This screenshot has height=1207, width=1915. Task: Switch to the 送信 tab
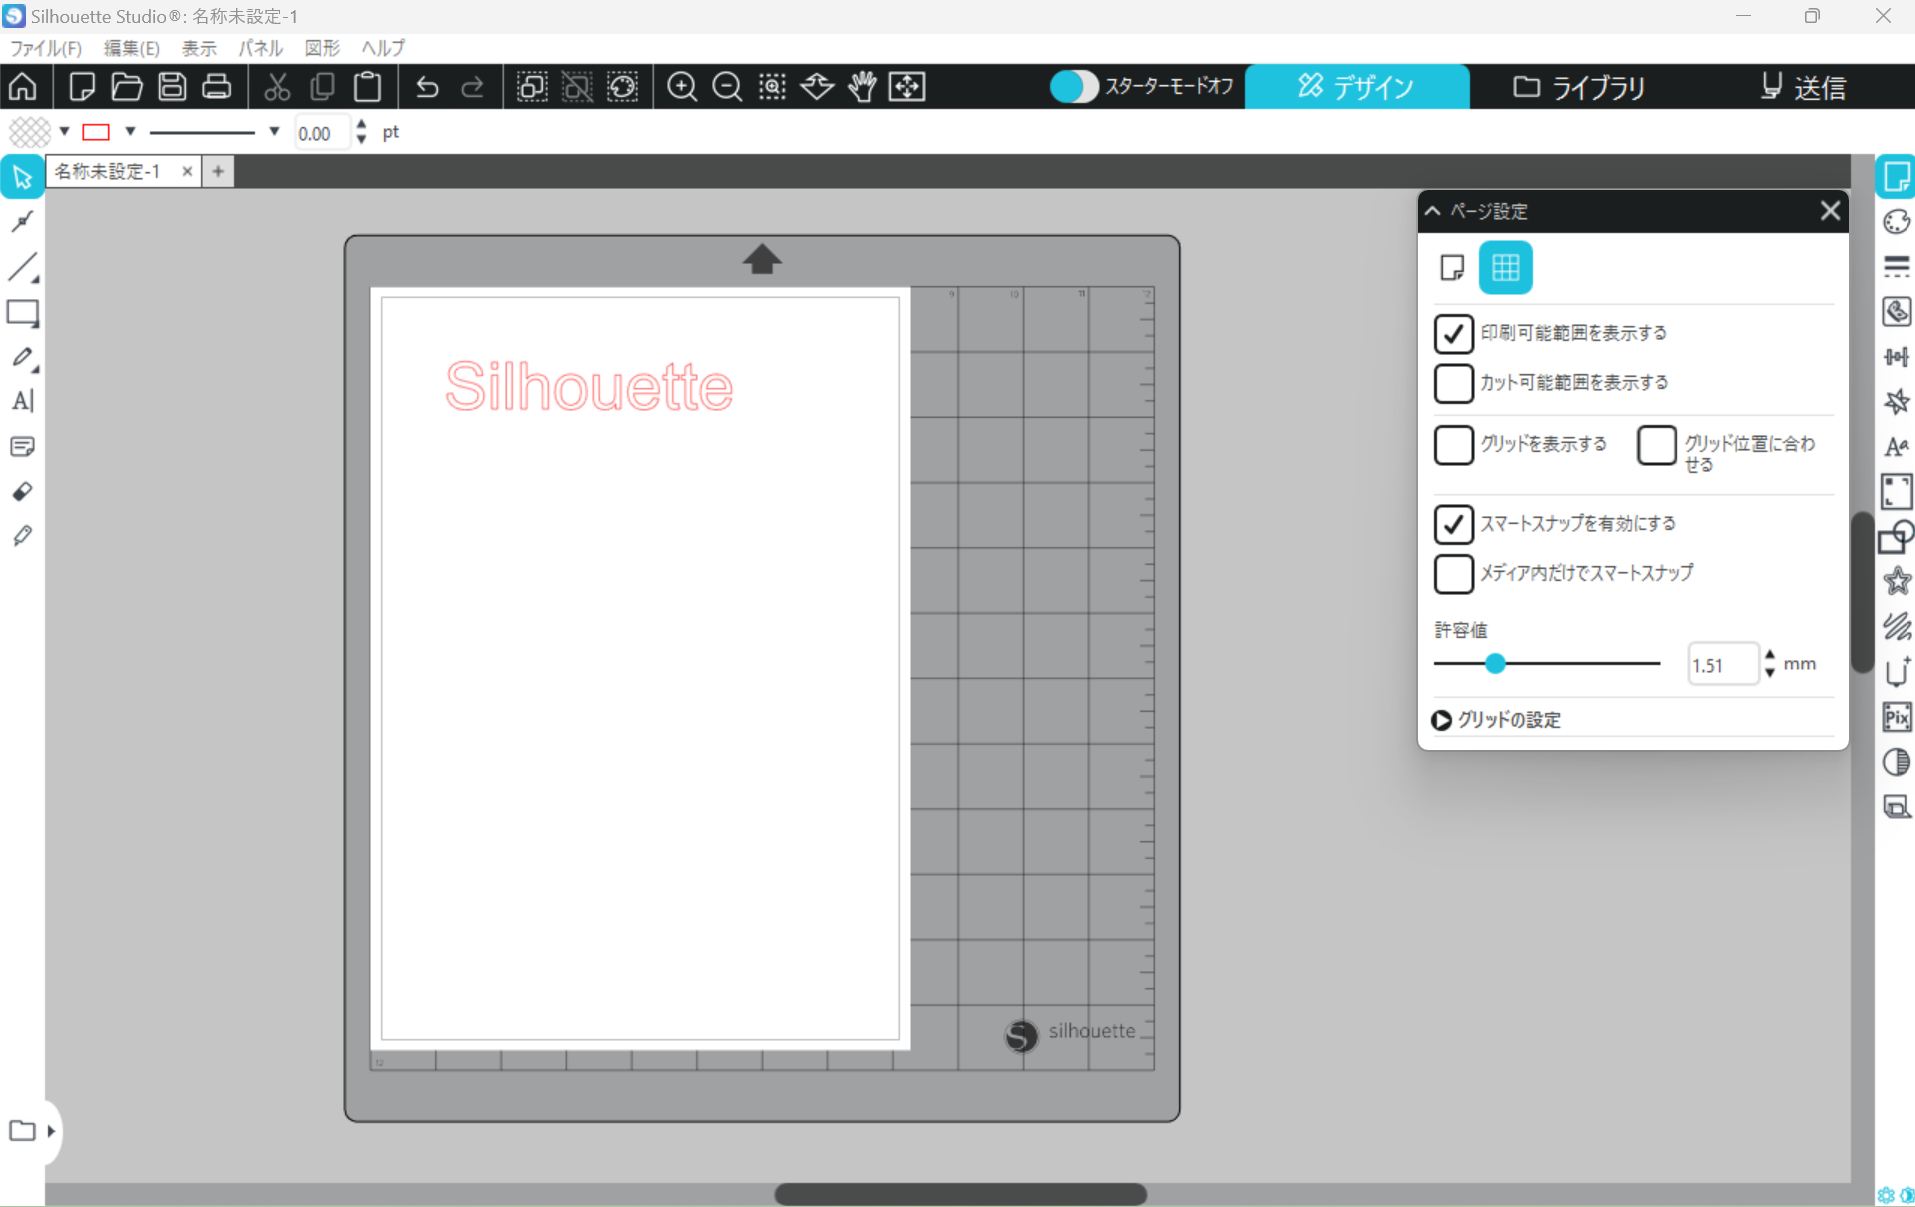(1802, 87)
